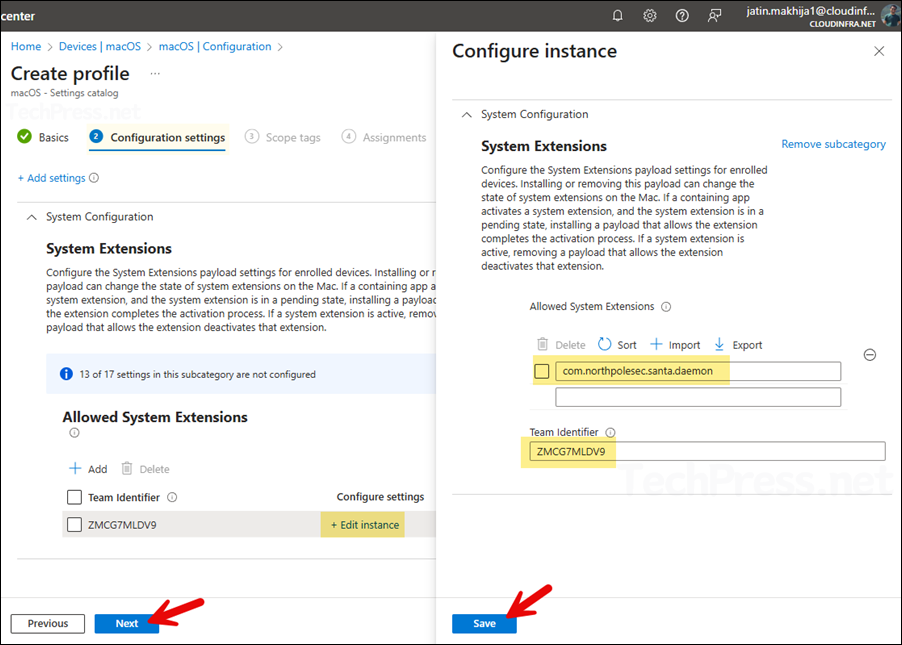Add a new Team Identifier row

click(88, 469)
